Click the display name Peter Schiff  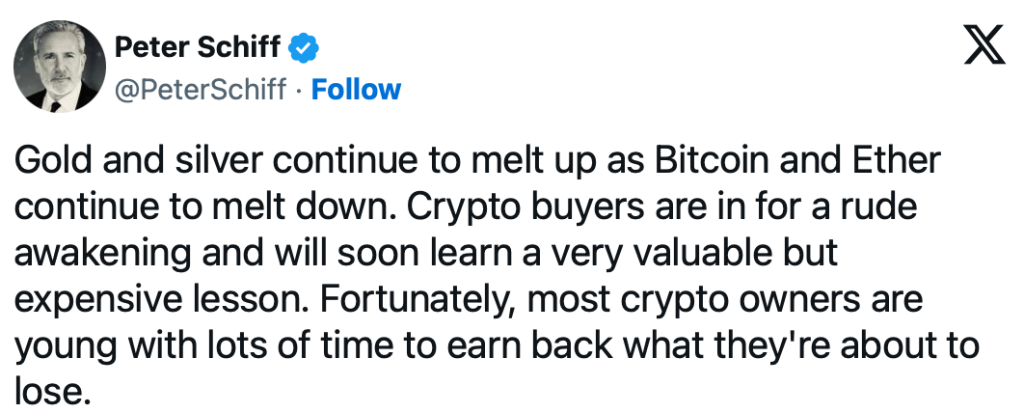click(x=200, y=46)
